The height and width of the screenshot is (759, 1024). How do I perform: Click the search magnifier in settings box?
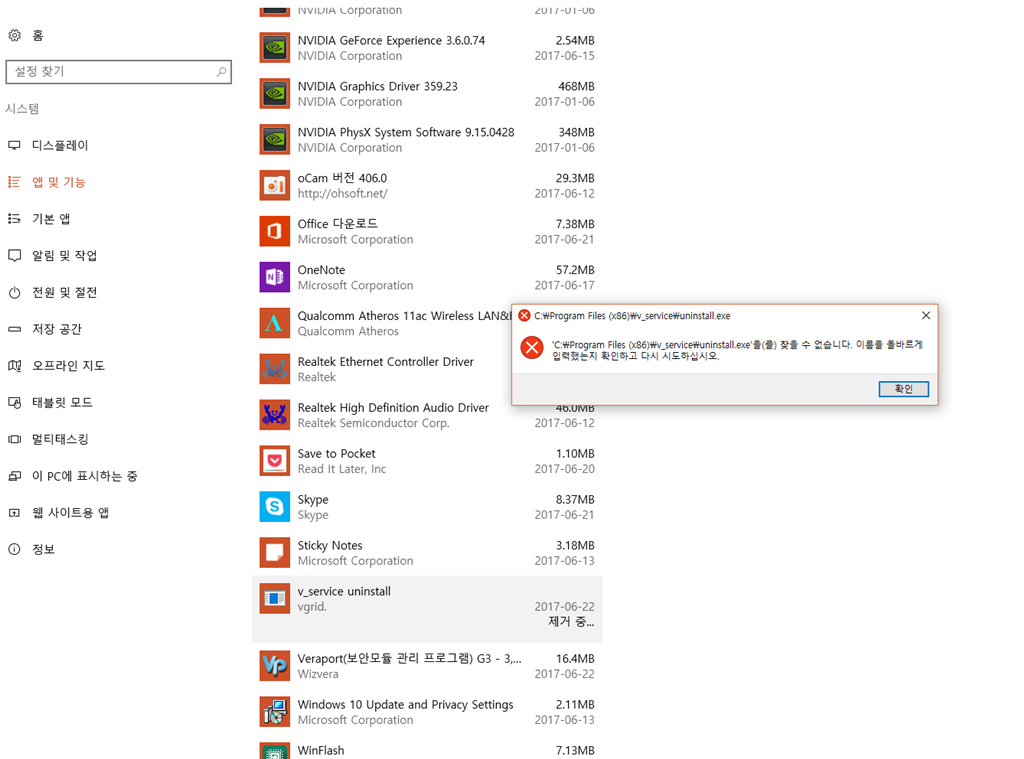(221, 71)
